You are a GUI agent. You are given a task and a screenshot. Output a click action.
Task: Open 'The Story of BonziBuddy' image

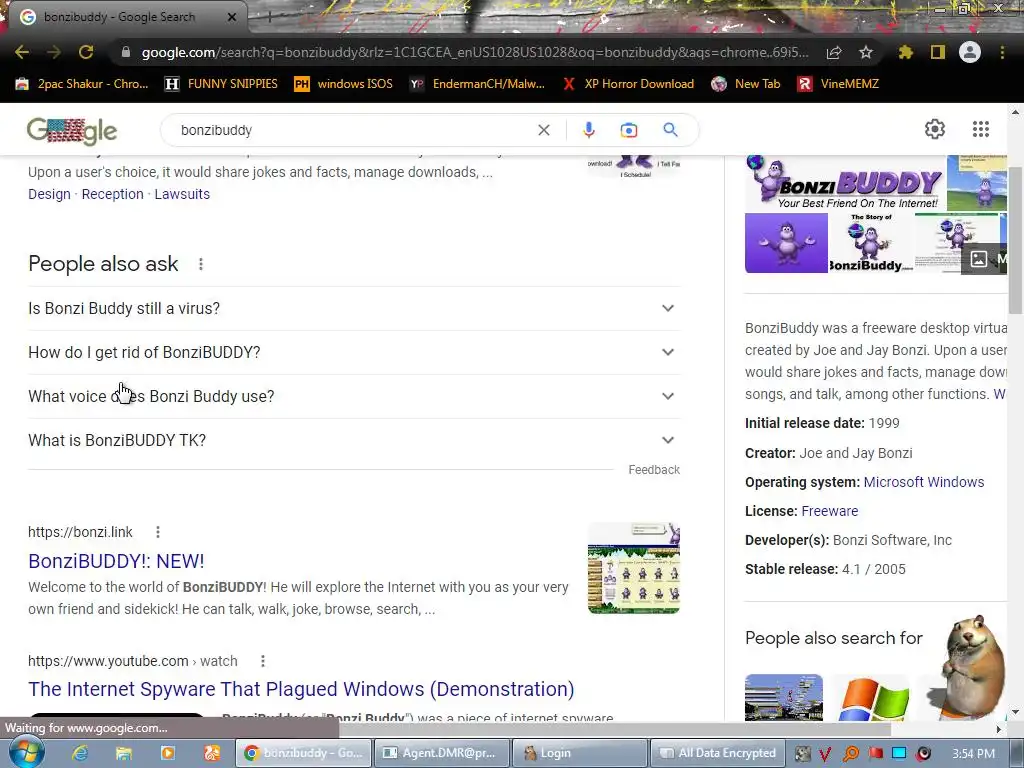point(871,243)
